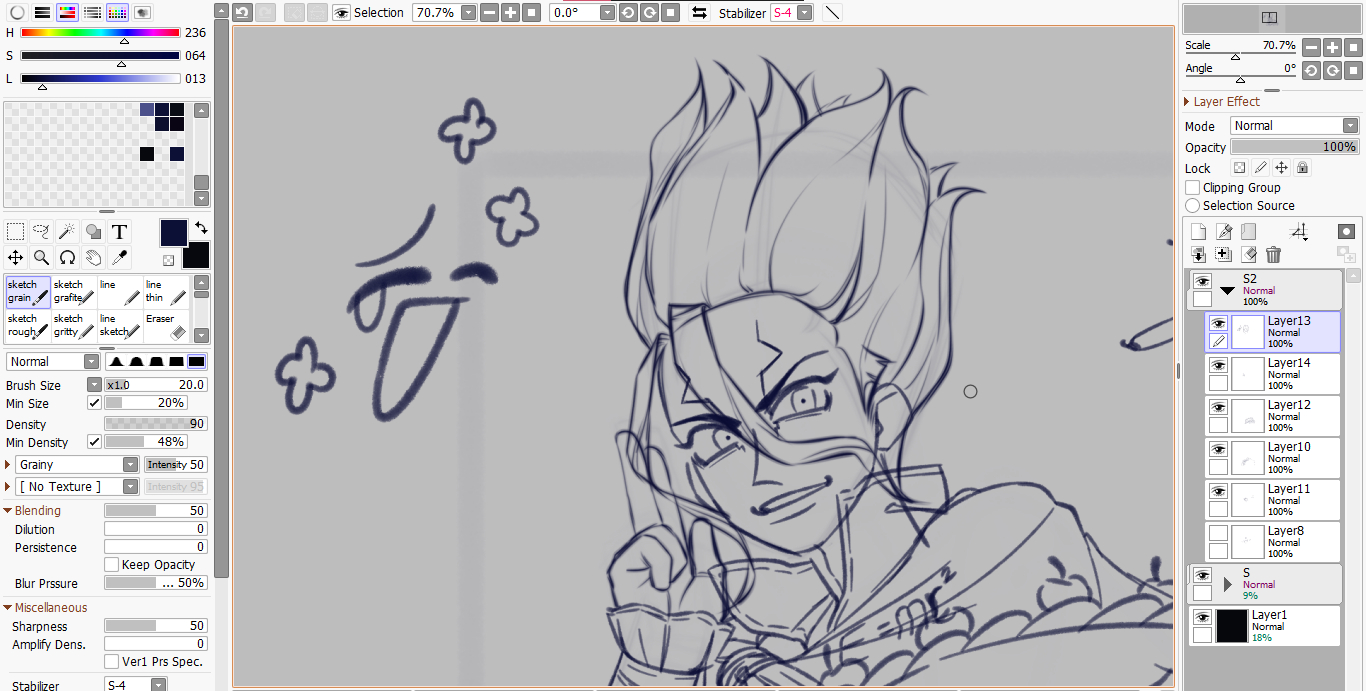Click the undo arrow in top toolbar
Viewport: 1366px width, 691px height.
coord(242,13)
